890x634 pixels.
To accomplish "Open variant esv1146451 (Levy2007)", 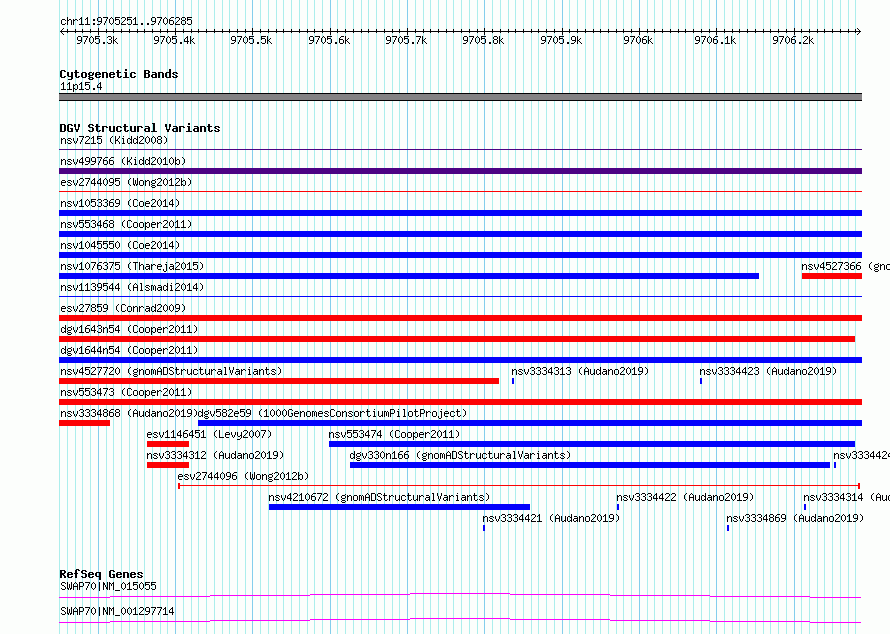I will coord(209,434).
